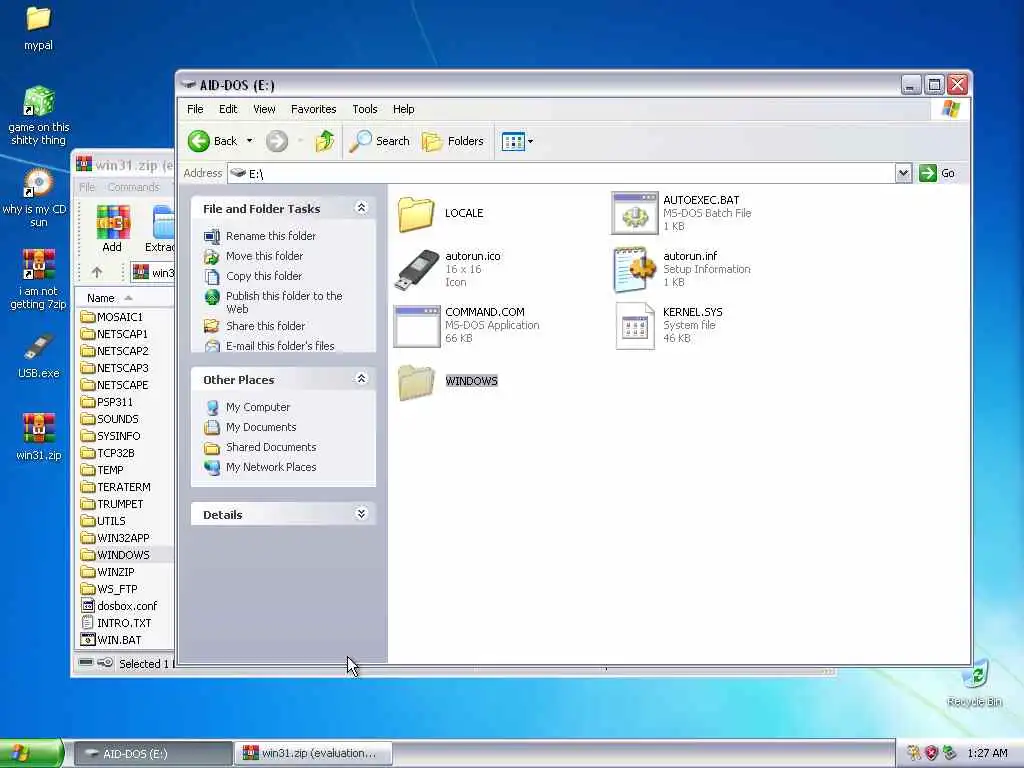Toggle the Folders tree pane
The height and width of the screenshot is (768, 1024).
tap(453, 141)
